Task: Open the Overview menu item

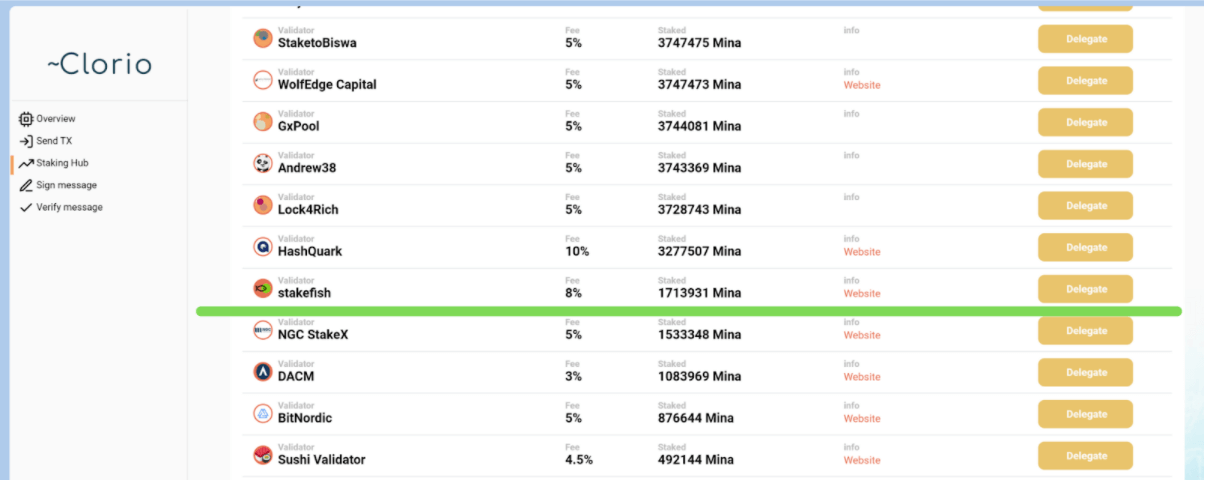Action: (55, 119)
